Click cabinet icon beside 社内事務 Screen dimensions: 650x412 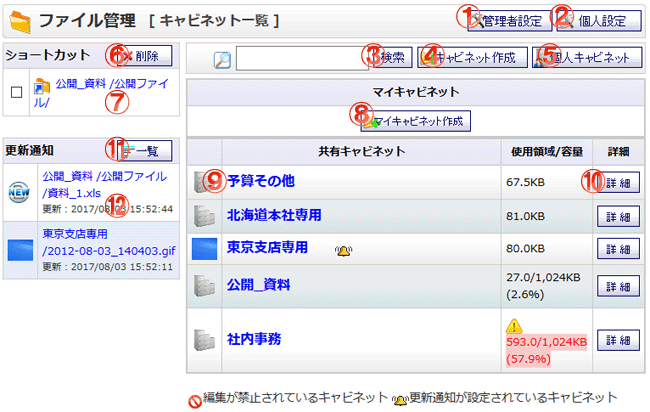click(204, 340)
